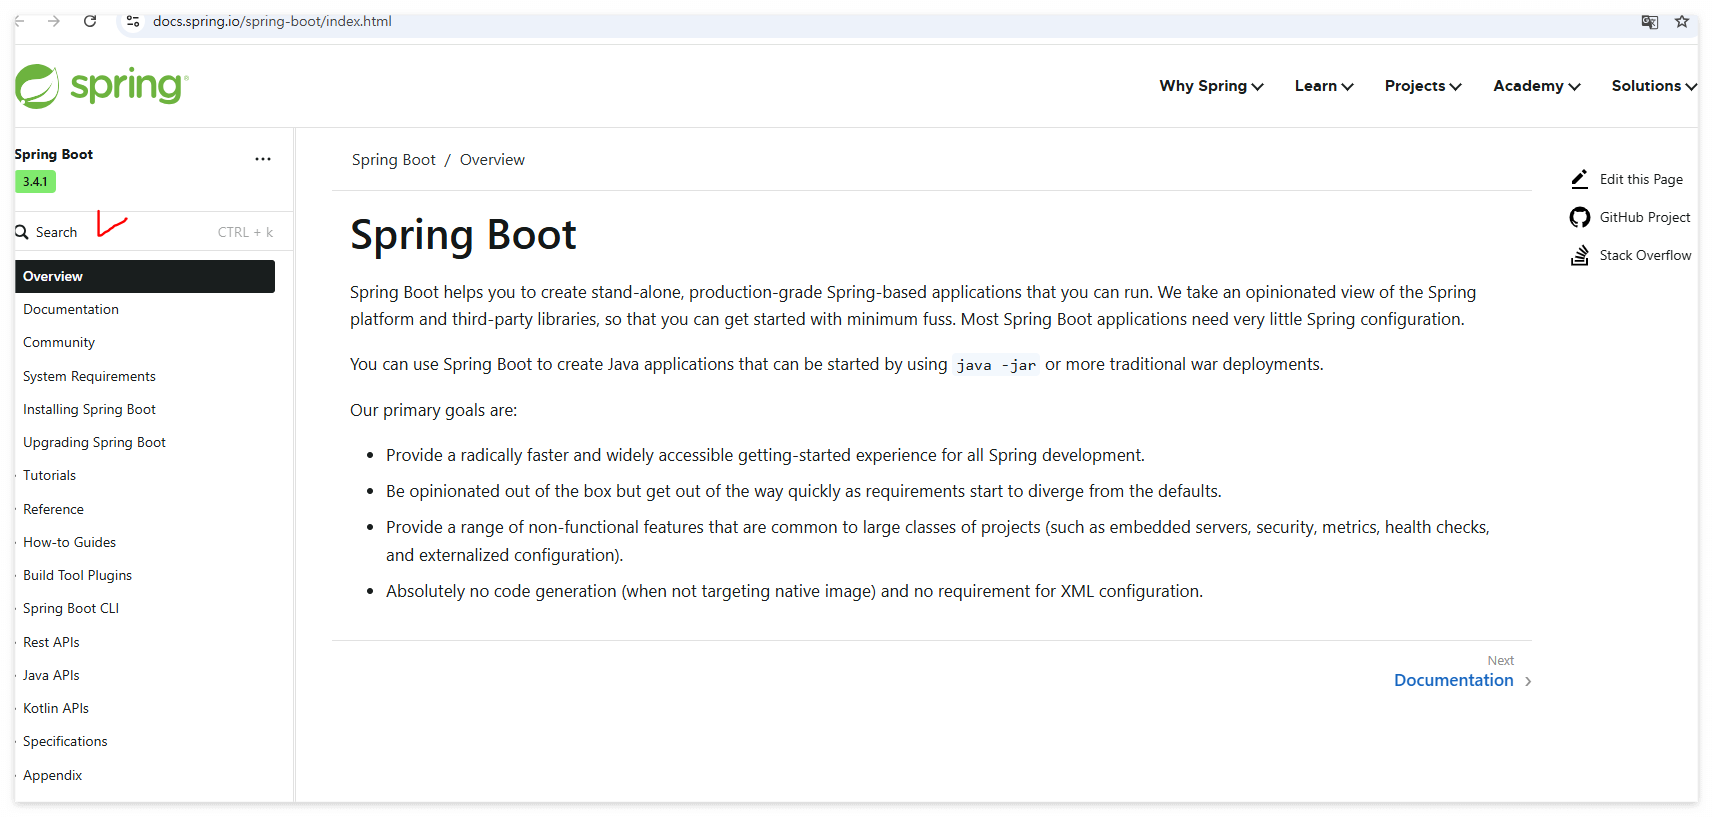Viewport: 1713px width, 817px height.
Task: Reload the page
Action: point(90,21)
